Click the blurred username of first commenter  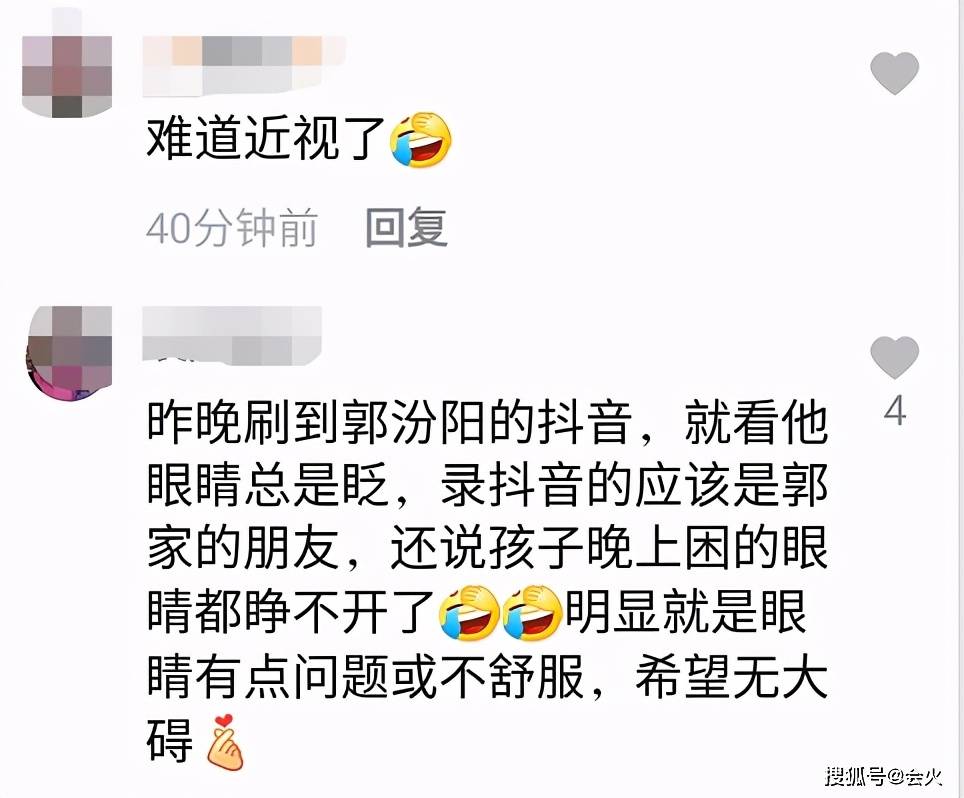243,66
